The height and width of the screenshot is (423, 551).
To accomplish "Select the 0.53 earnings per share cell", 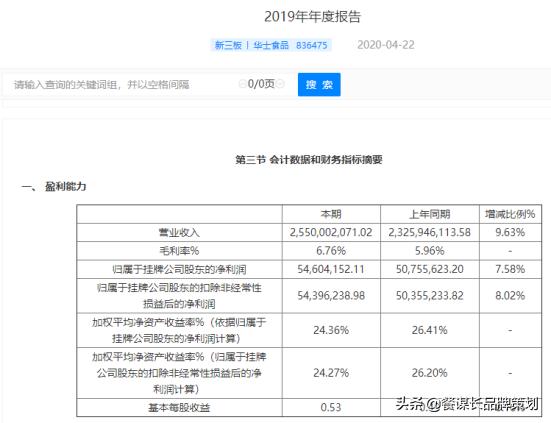I will pyautogui.click(x=331, y=407).
